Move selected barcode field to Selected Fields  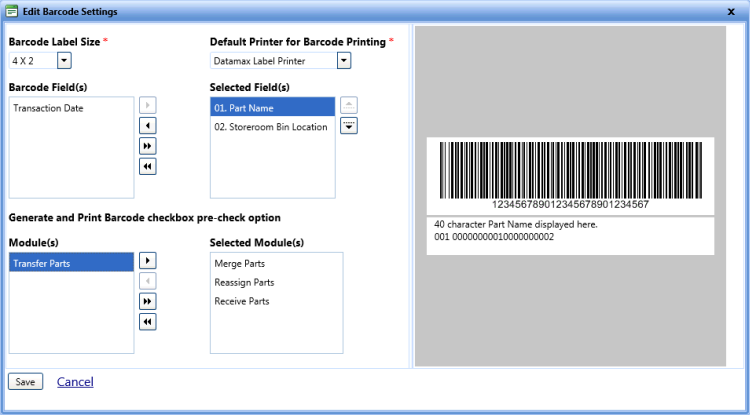[148, 105]
